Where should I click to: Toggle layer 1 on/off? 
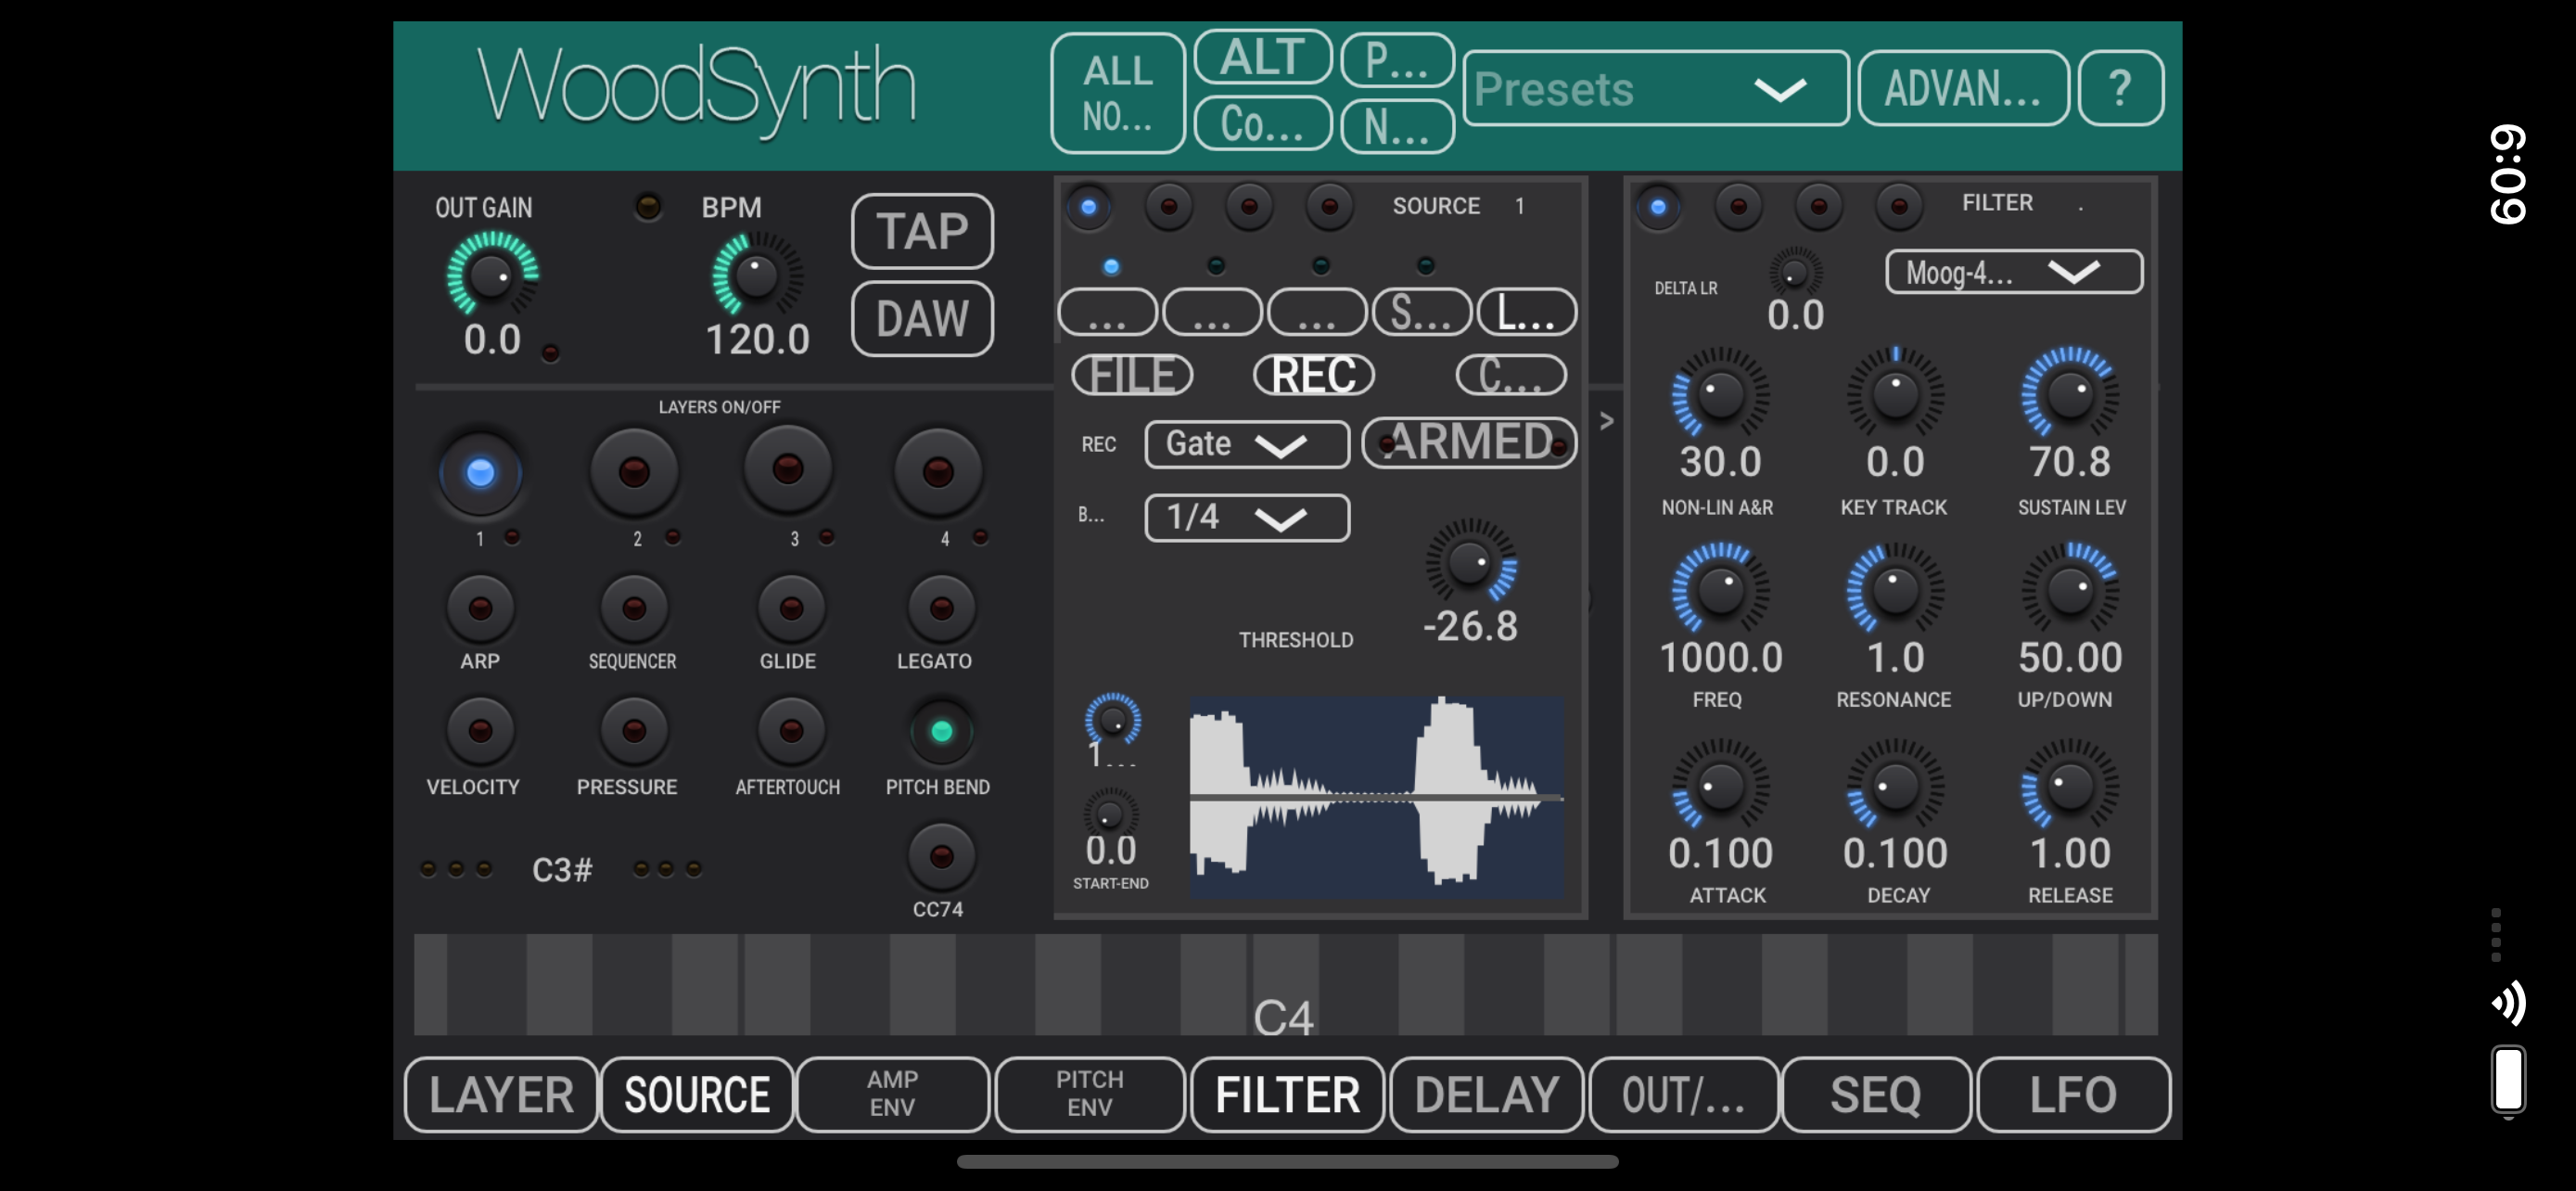pos(480,472)
